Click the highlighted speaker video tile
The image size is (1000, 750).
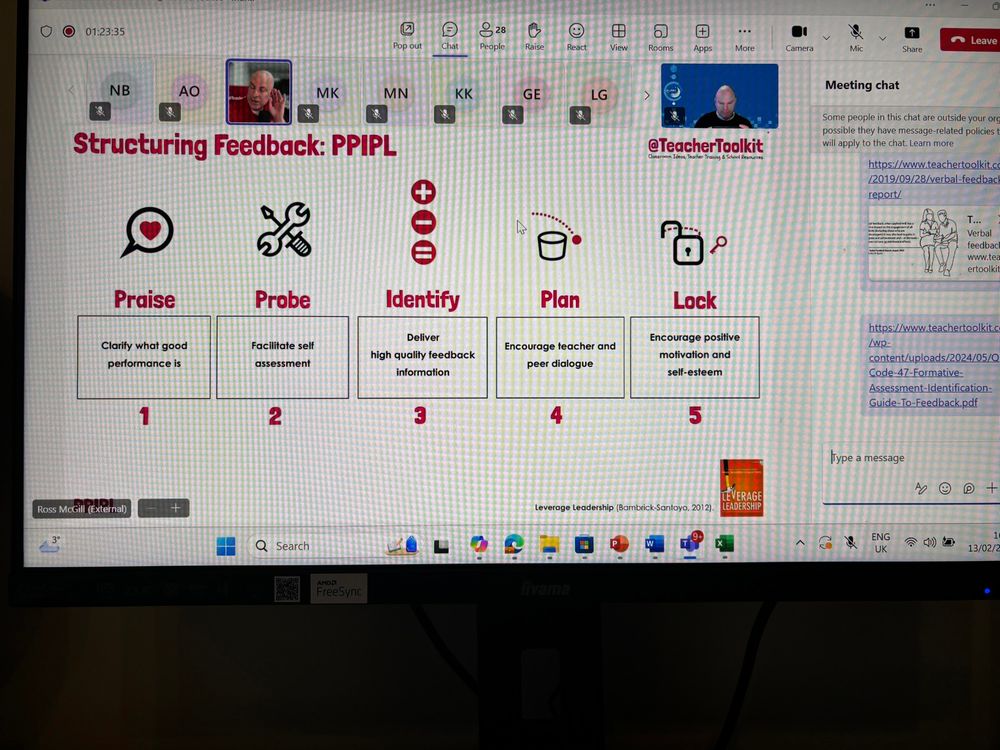[x=258, y=92]
